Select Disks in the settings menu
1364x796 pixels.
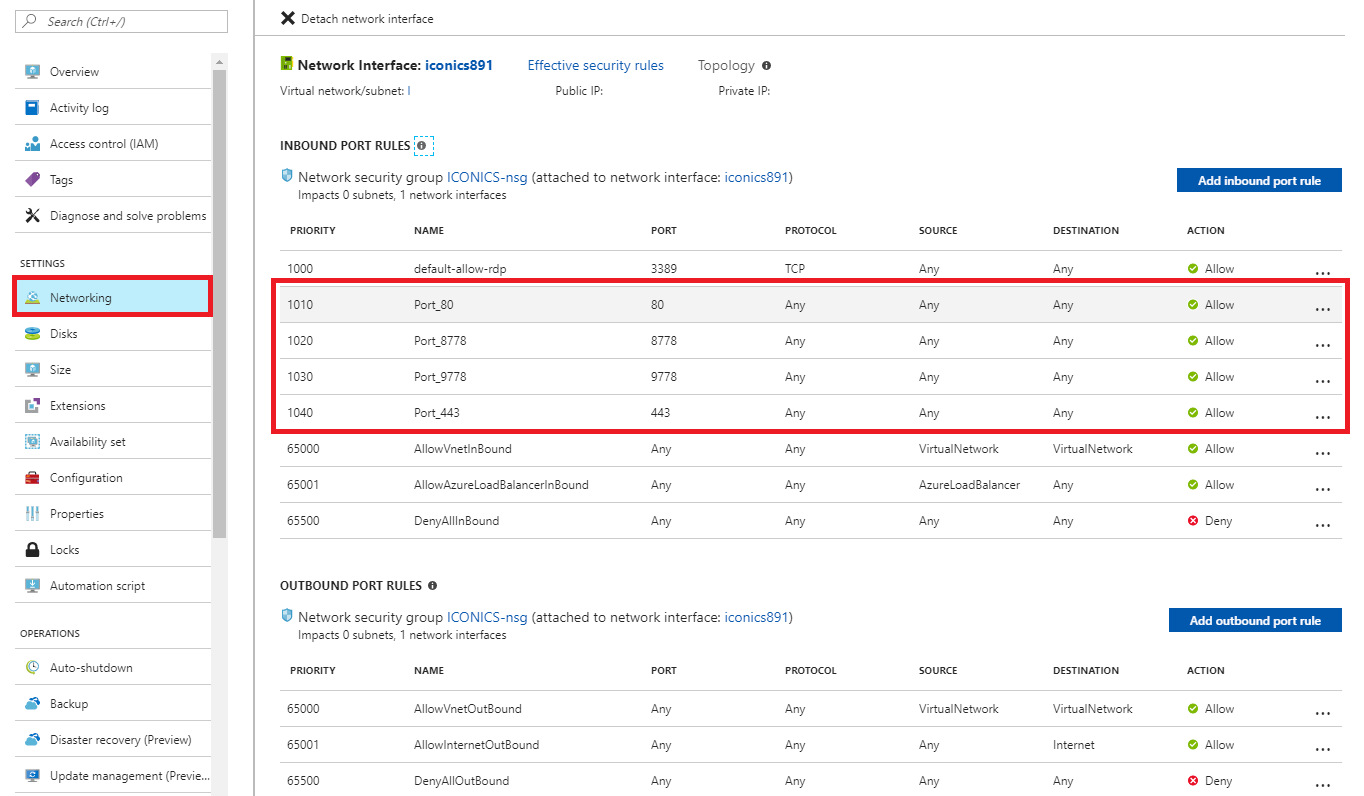pos(113,334)
